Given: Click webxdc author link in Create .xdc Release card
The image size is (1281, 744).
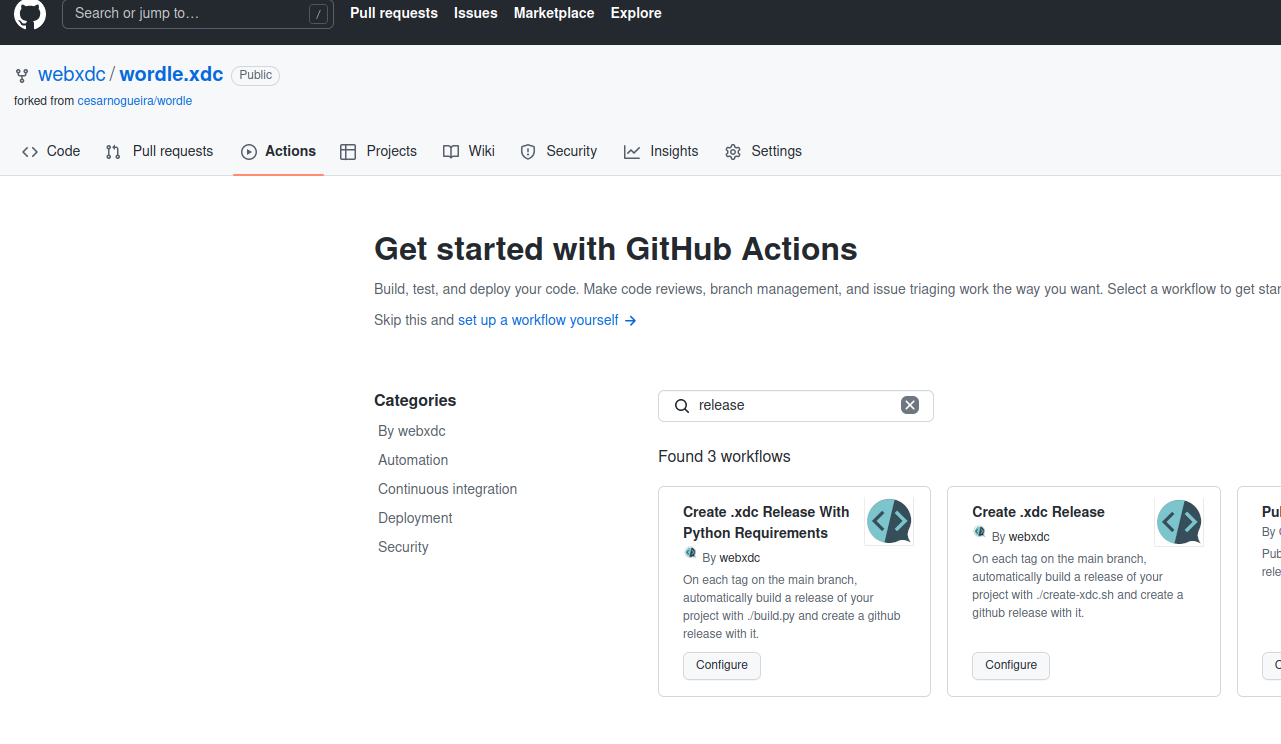Looking at the screenshot, I should (1029, 537).
